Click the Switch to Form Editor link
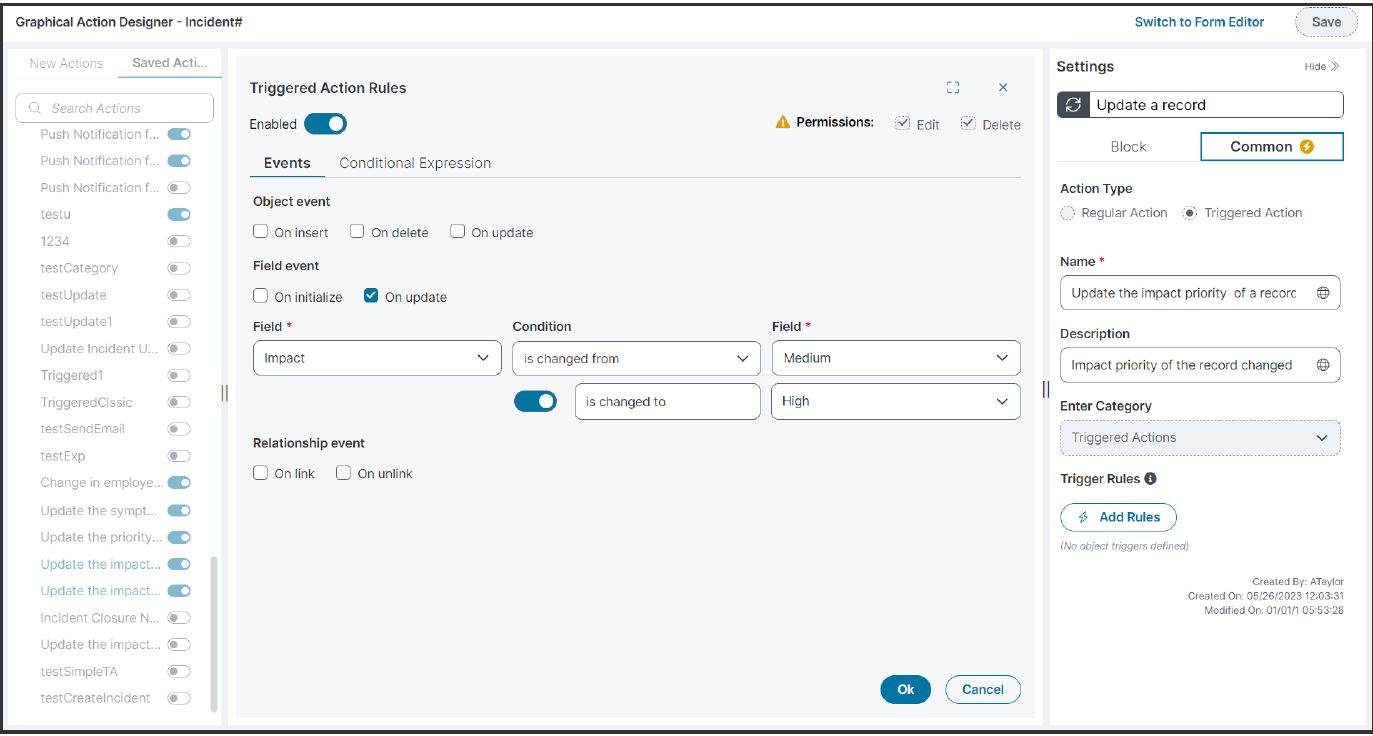The image size is (1373, 736). tap(1199, 21)
